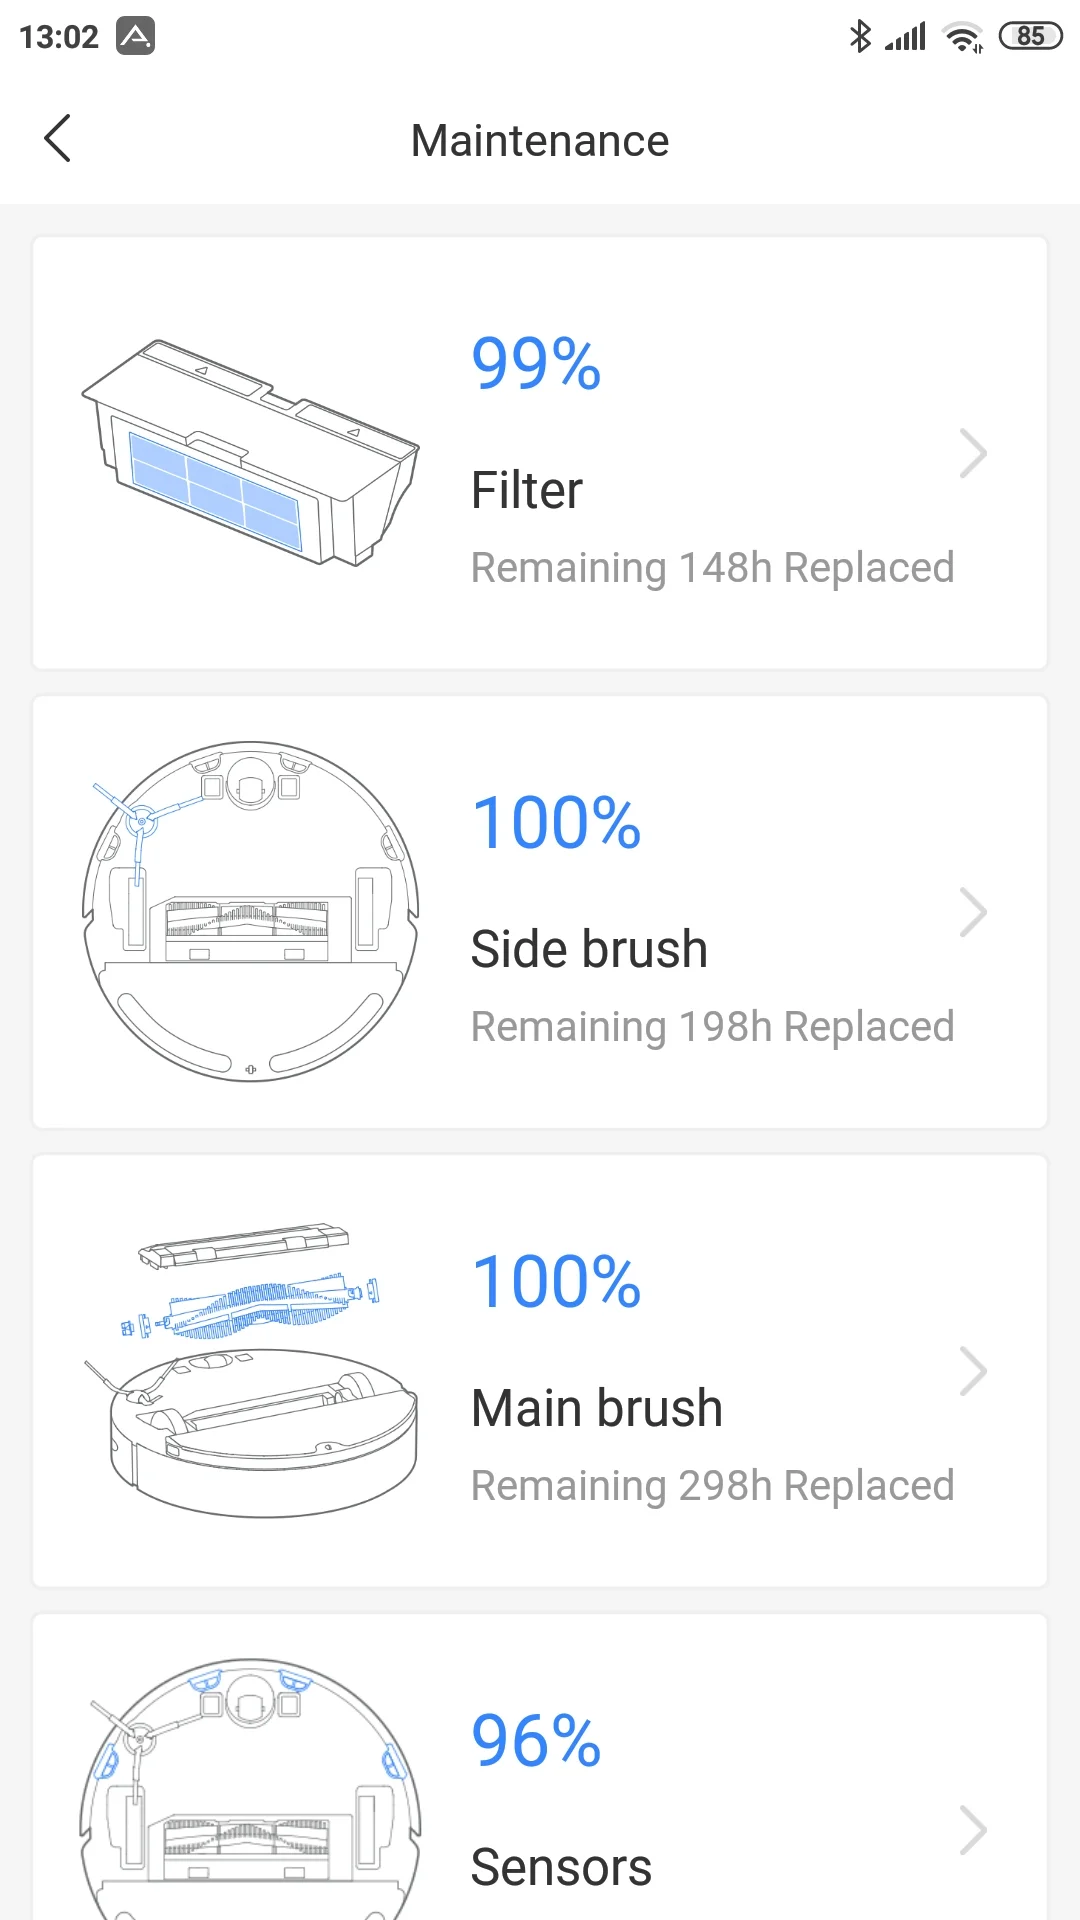Click "Remaining 298h Replaced" text
Image resolution: width=1080 pixels, height=1920 pixels.
(712, 1486)
